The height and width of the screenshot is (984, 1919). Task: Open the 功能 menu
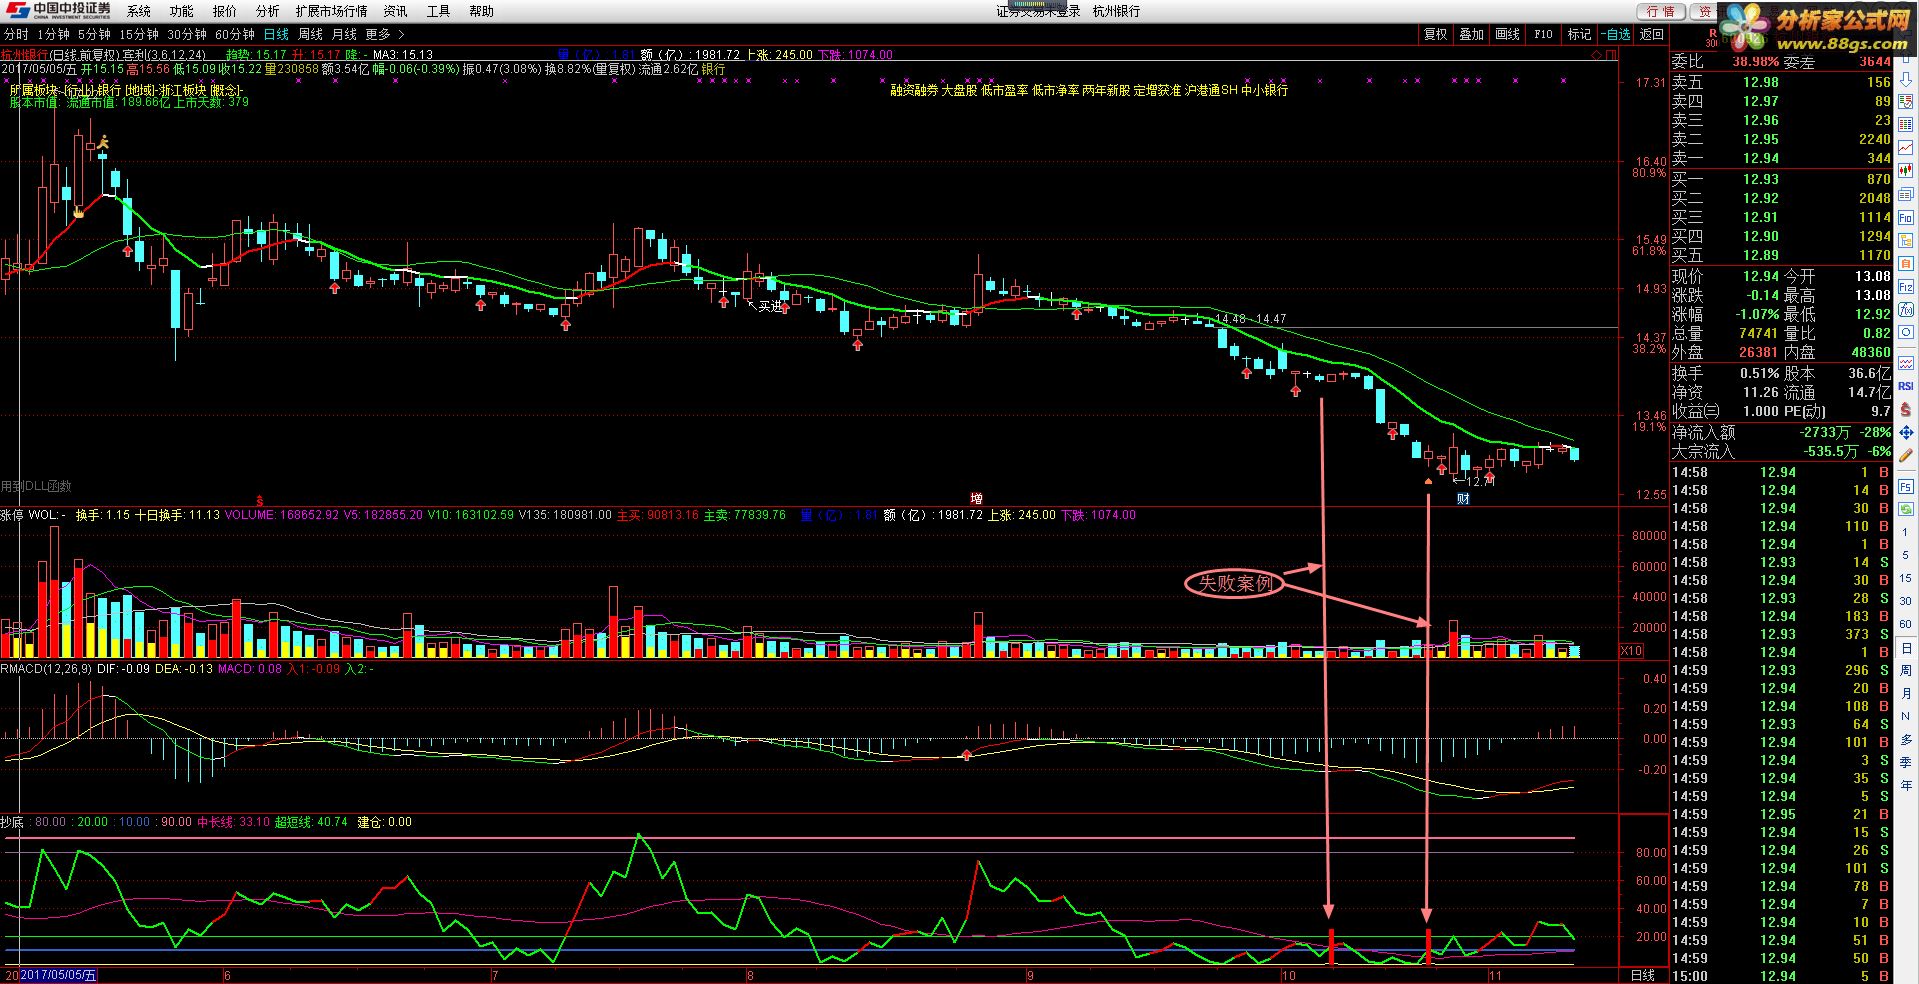[x=181, y=11]
